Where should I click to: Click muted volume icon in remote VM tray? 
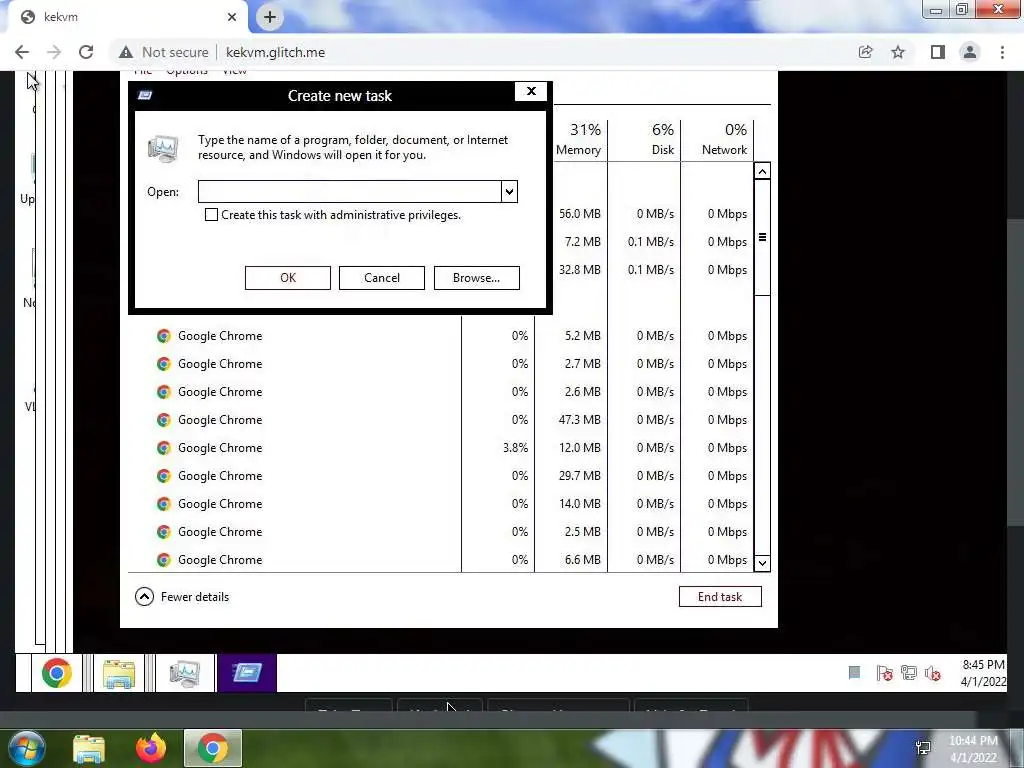point(933,673)
